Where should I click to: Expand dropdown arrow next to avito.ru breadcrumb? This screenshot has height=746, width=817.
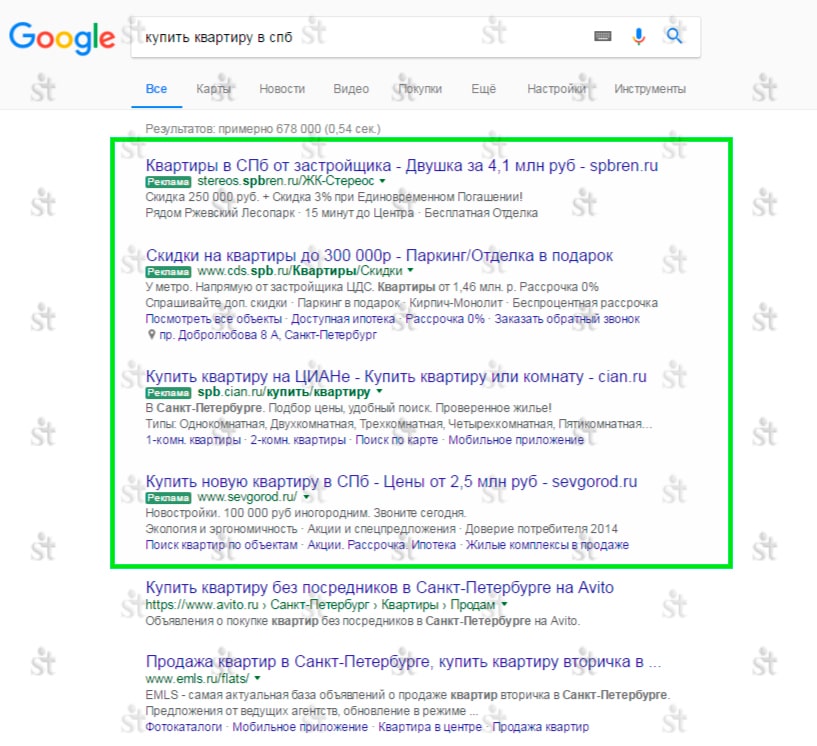pos(504,605)
